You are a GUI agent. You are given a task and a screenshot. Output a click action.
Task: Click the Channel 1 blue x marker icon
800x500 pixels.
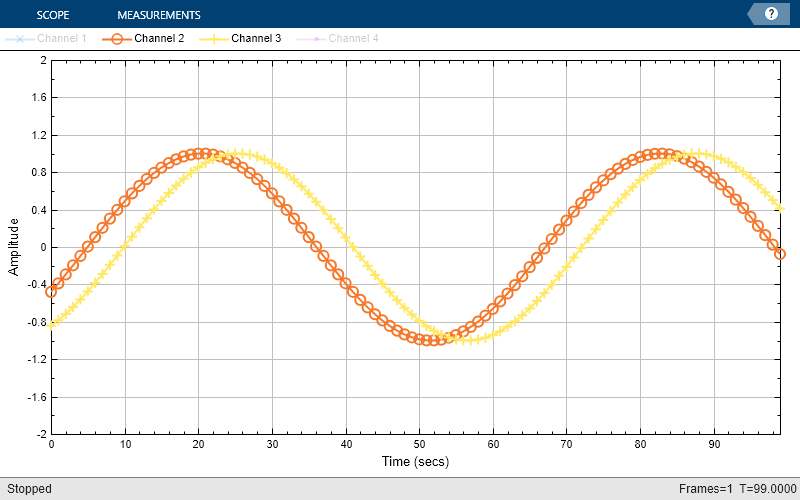(x=20, y=39)
